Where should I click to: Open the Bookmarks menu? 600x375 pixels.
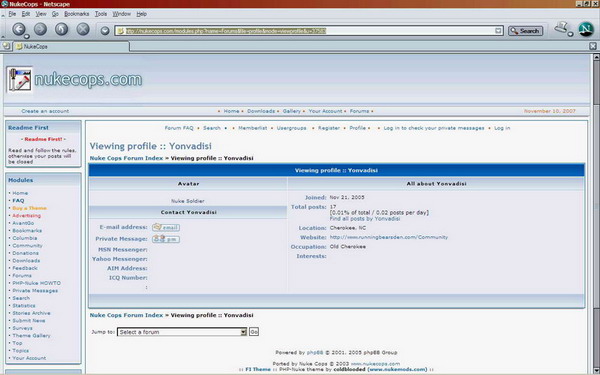click(x=77, y=14)
